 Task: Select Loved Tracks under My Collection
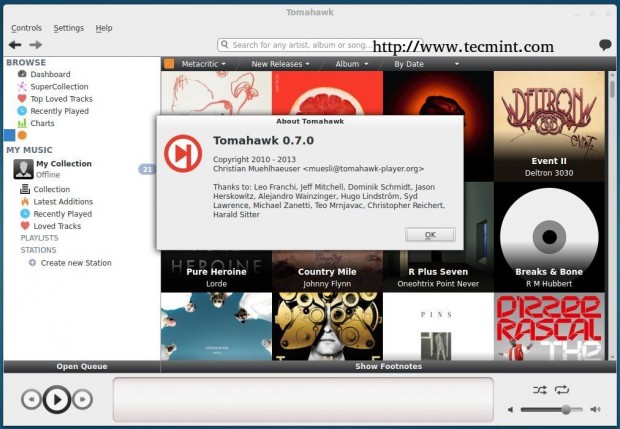[57, 226]
